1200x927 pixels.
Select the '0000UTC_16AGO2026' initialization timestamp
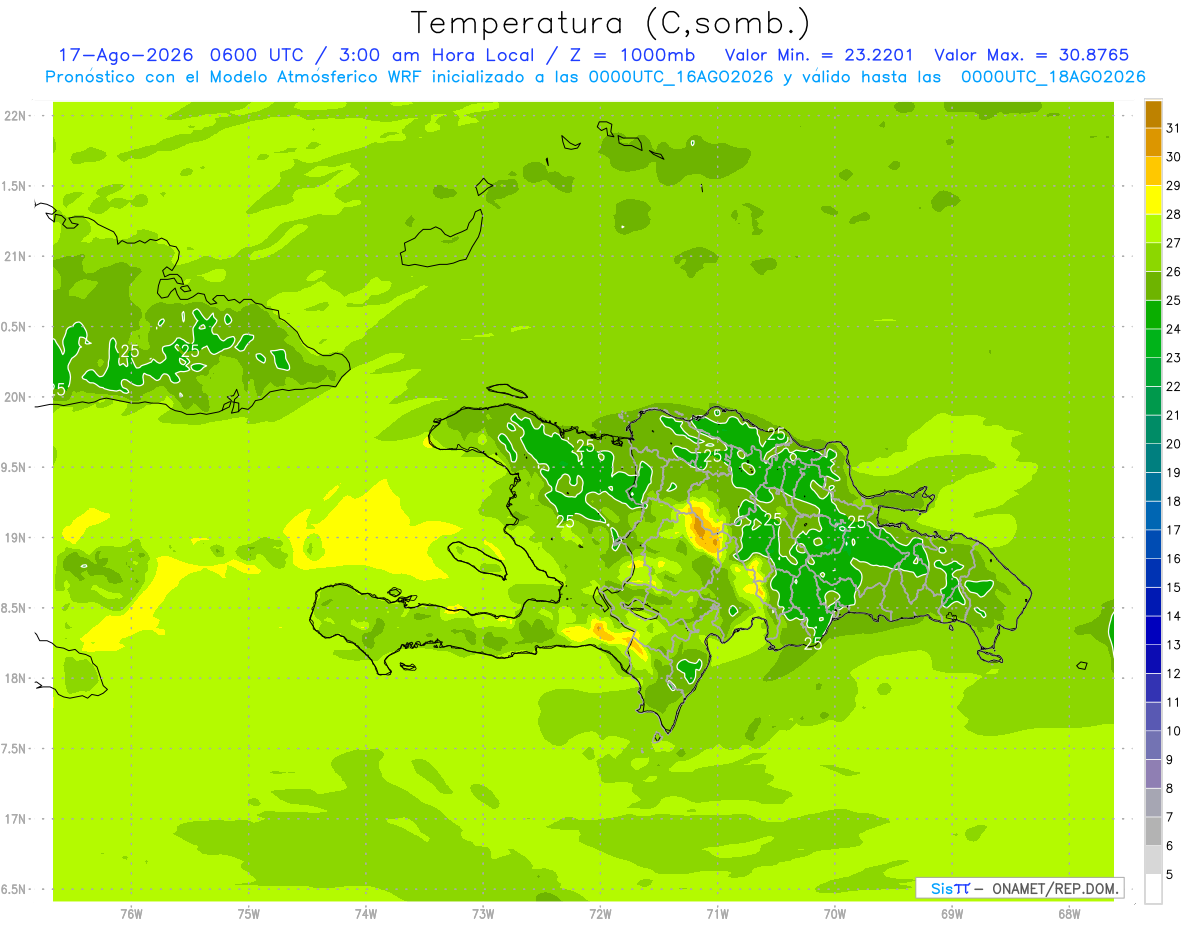tap(681, 77)
